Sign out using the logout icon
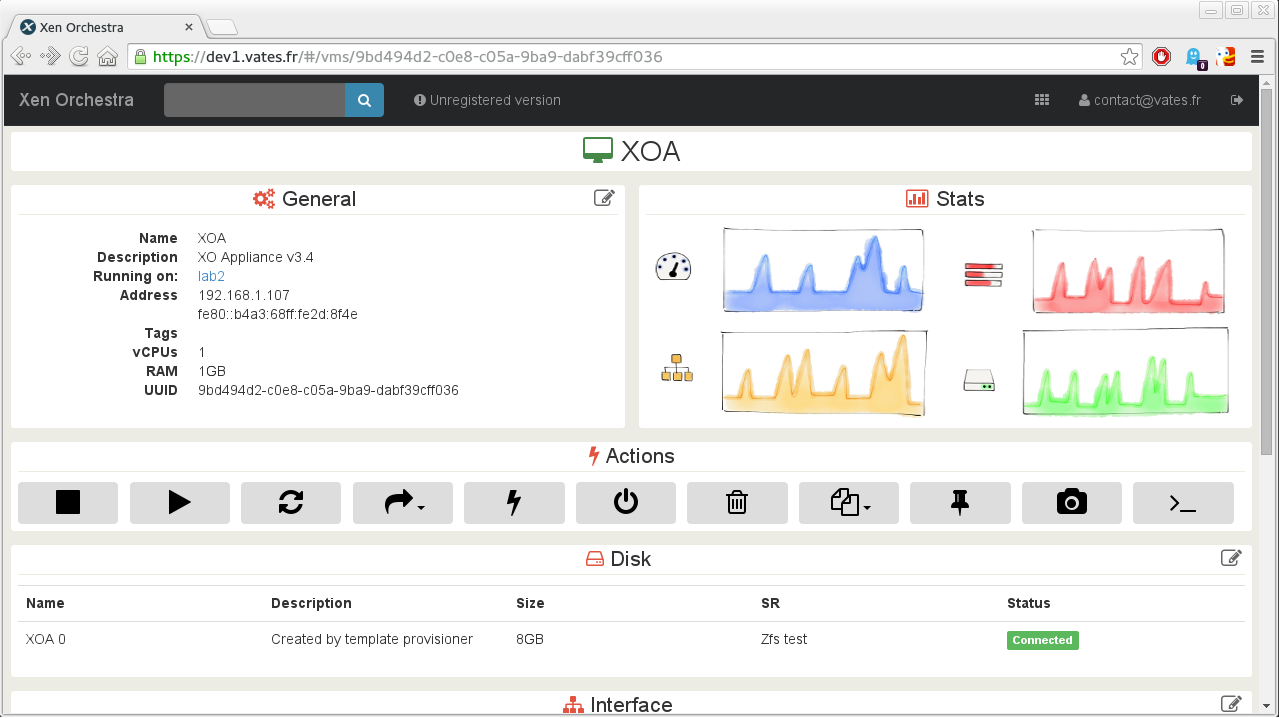The width and height of the screenshot is (1279, 718). 1237,100
